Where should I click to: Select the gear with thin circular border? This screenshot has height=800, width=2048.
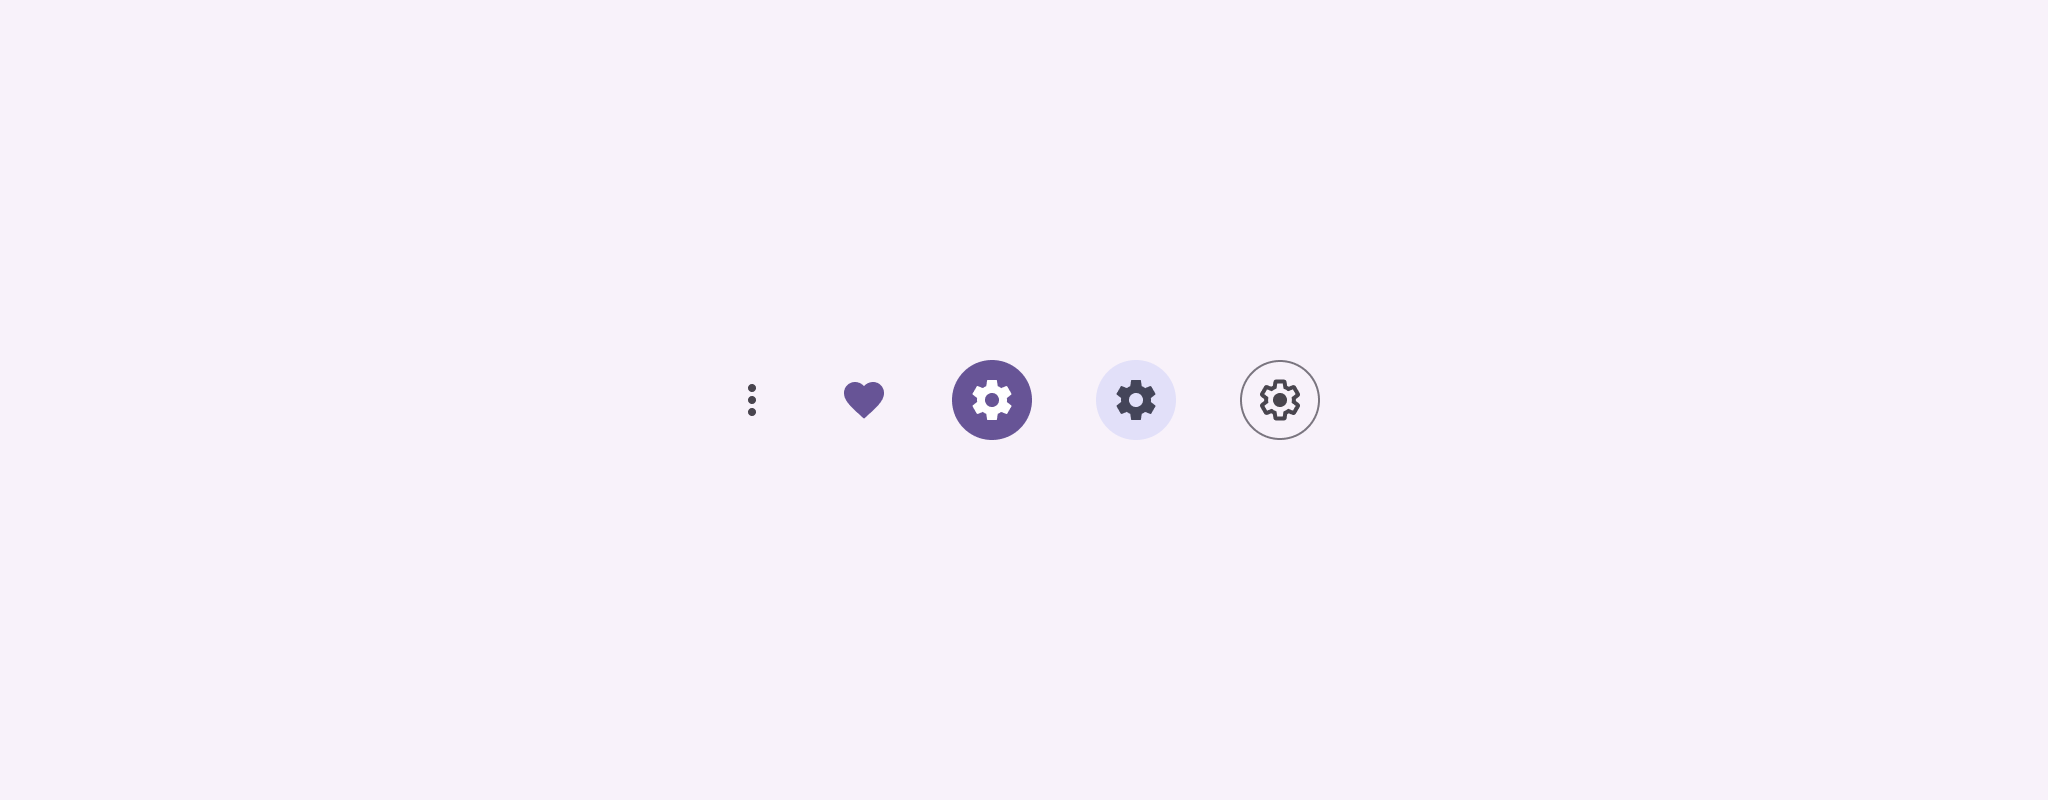pos(1280,400)
